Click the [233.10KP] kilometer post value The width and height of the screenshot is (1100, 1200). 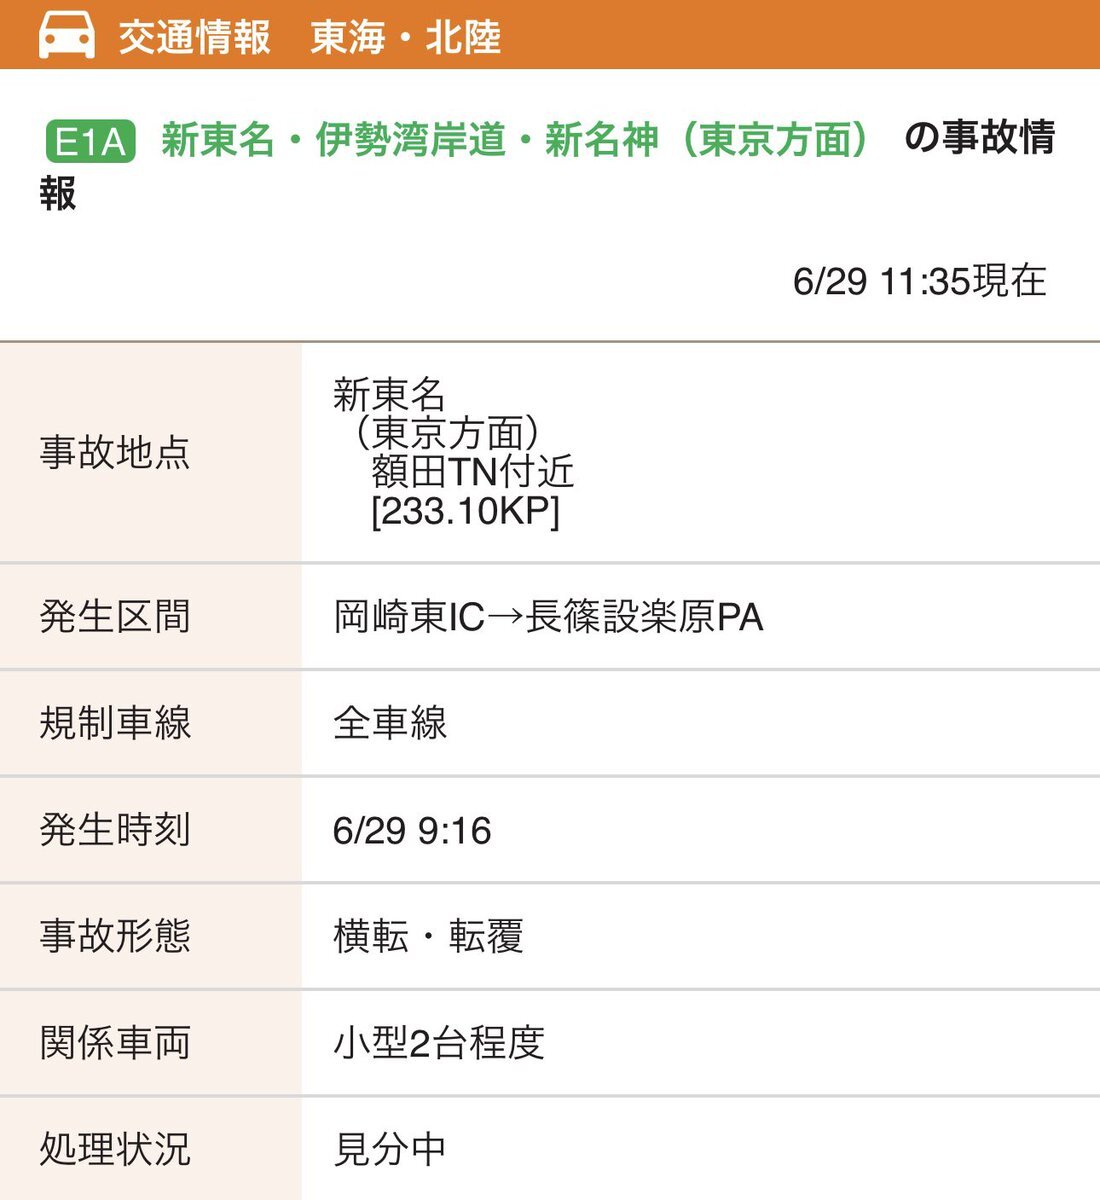point(465,511)
